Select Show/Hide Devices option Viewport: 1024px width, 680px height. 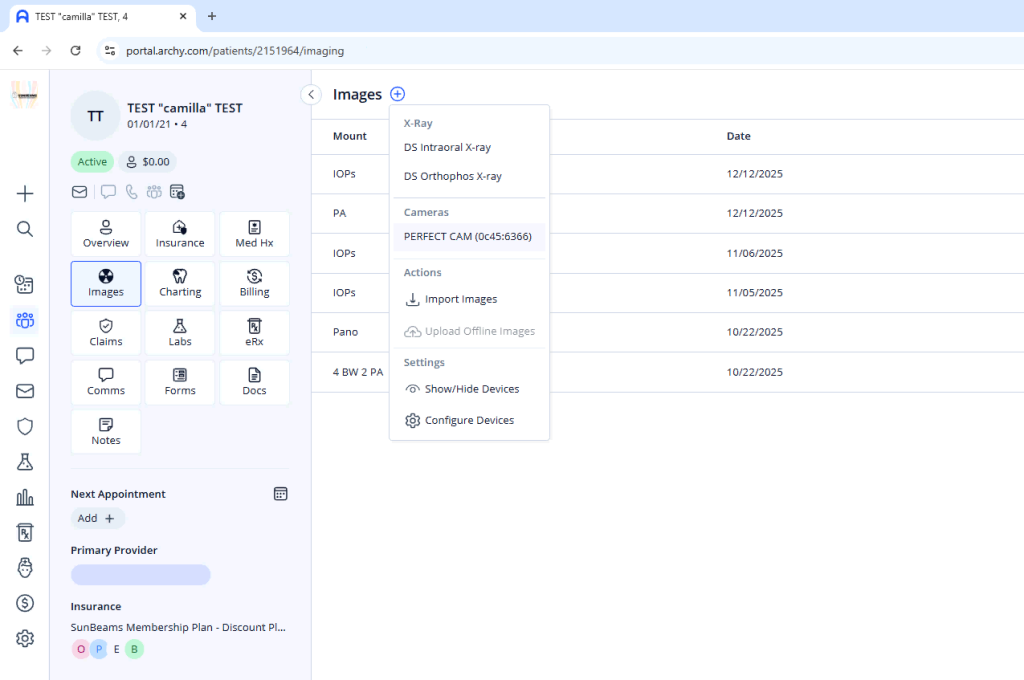click(x=471, y=389)
